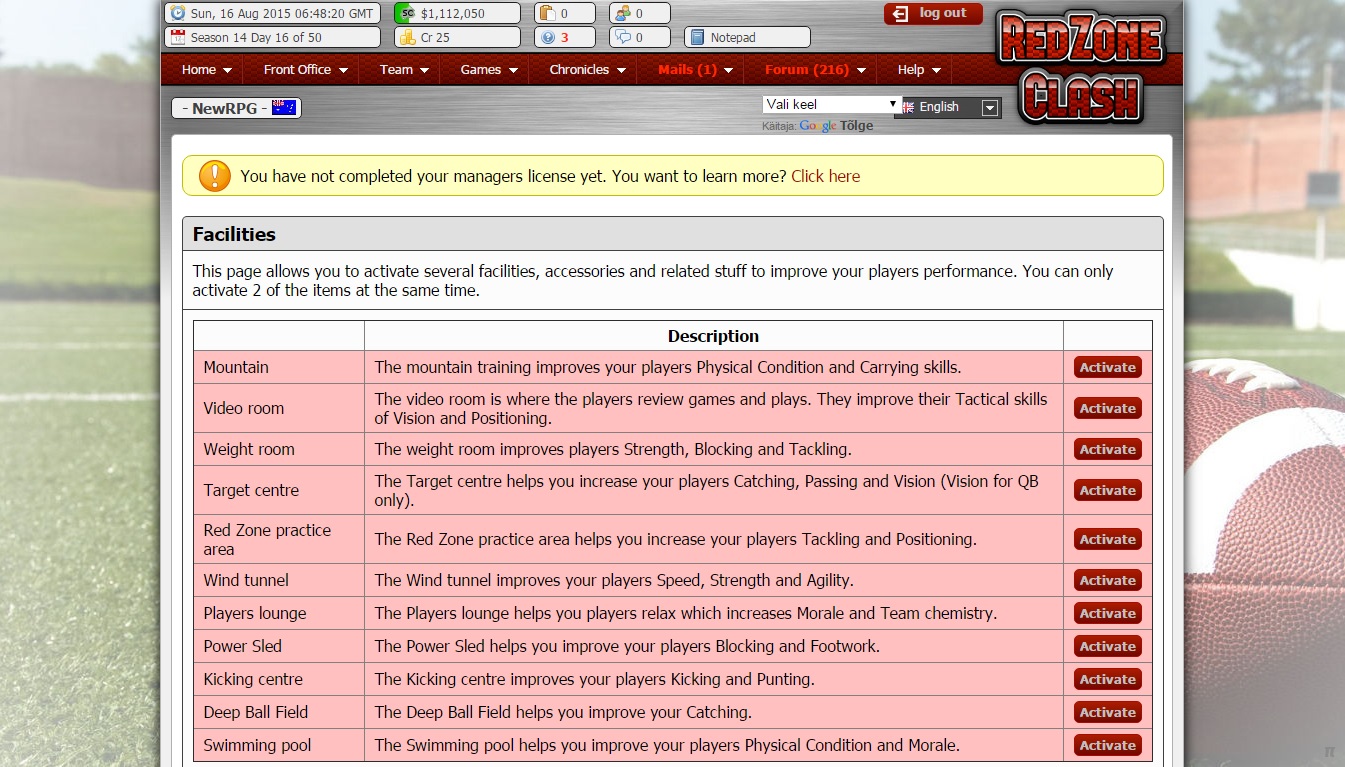The image size is (1345, 767).
Task: Click the RedZone Clash logo
Action: 1081,66
